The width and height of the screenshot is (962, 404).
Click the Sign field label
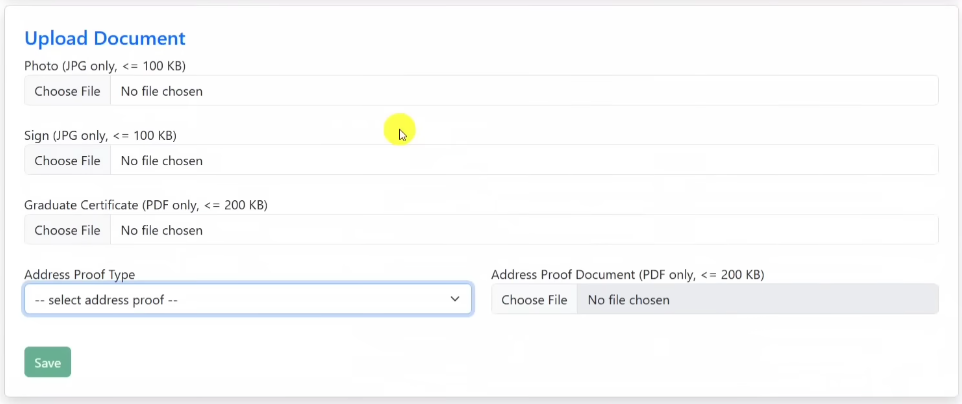[37, 135]
